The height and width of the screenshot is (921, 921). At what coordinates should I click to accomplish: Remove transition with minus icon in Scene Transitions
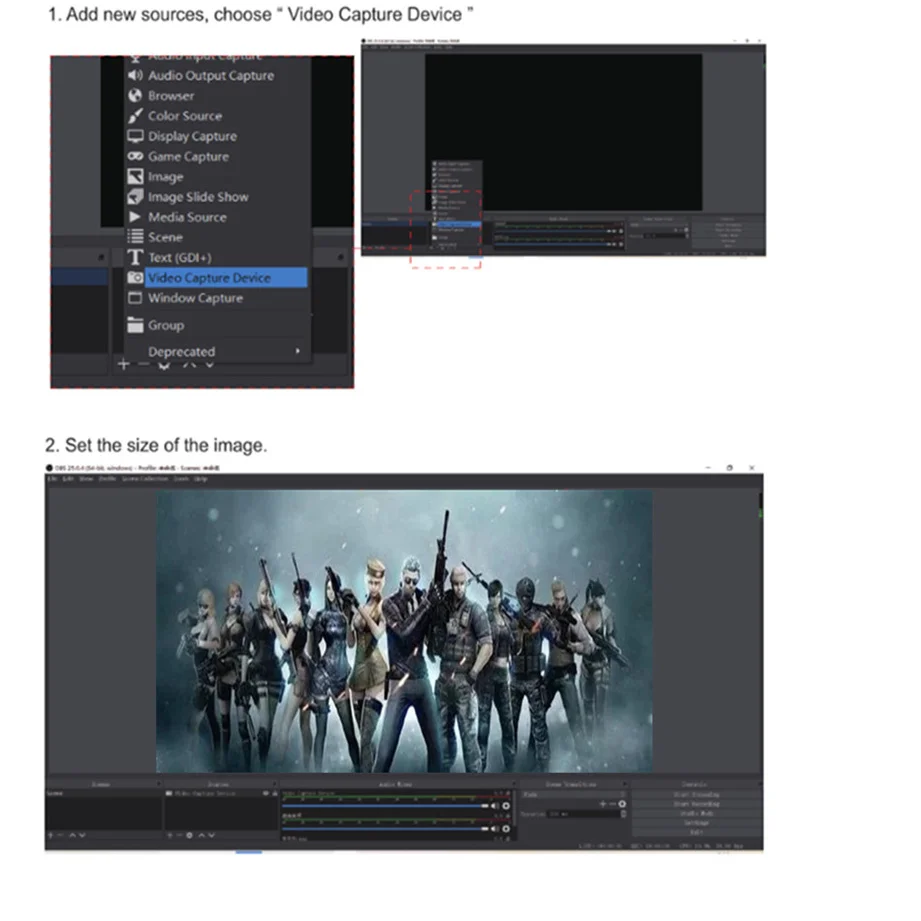pos(613,804)
